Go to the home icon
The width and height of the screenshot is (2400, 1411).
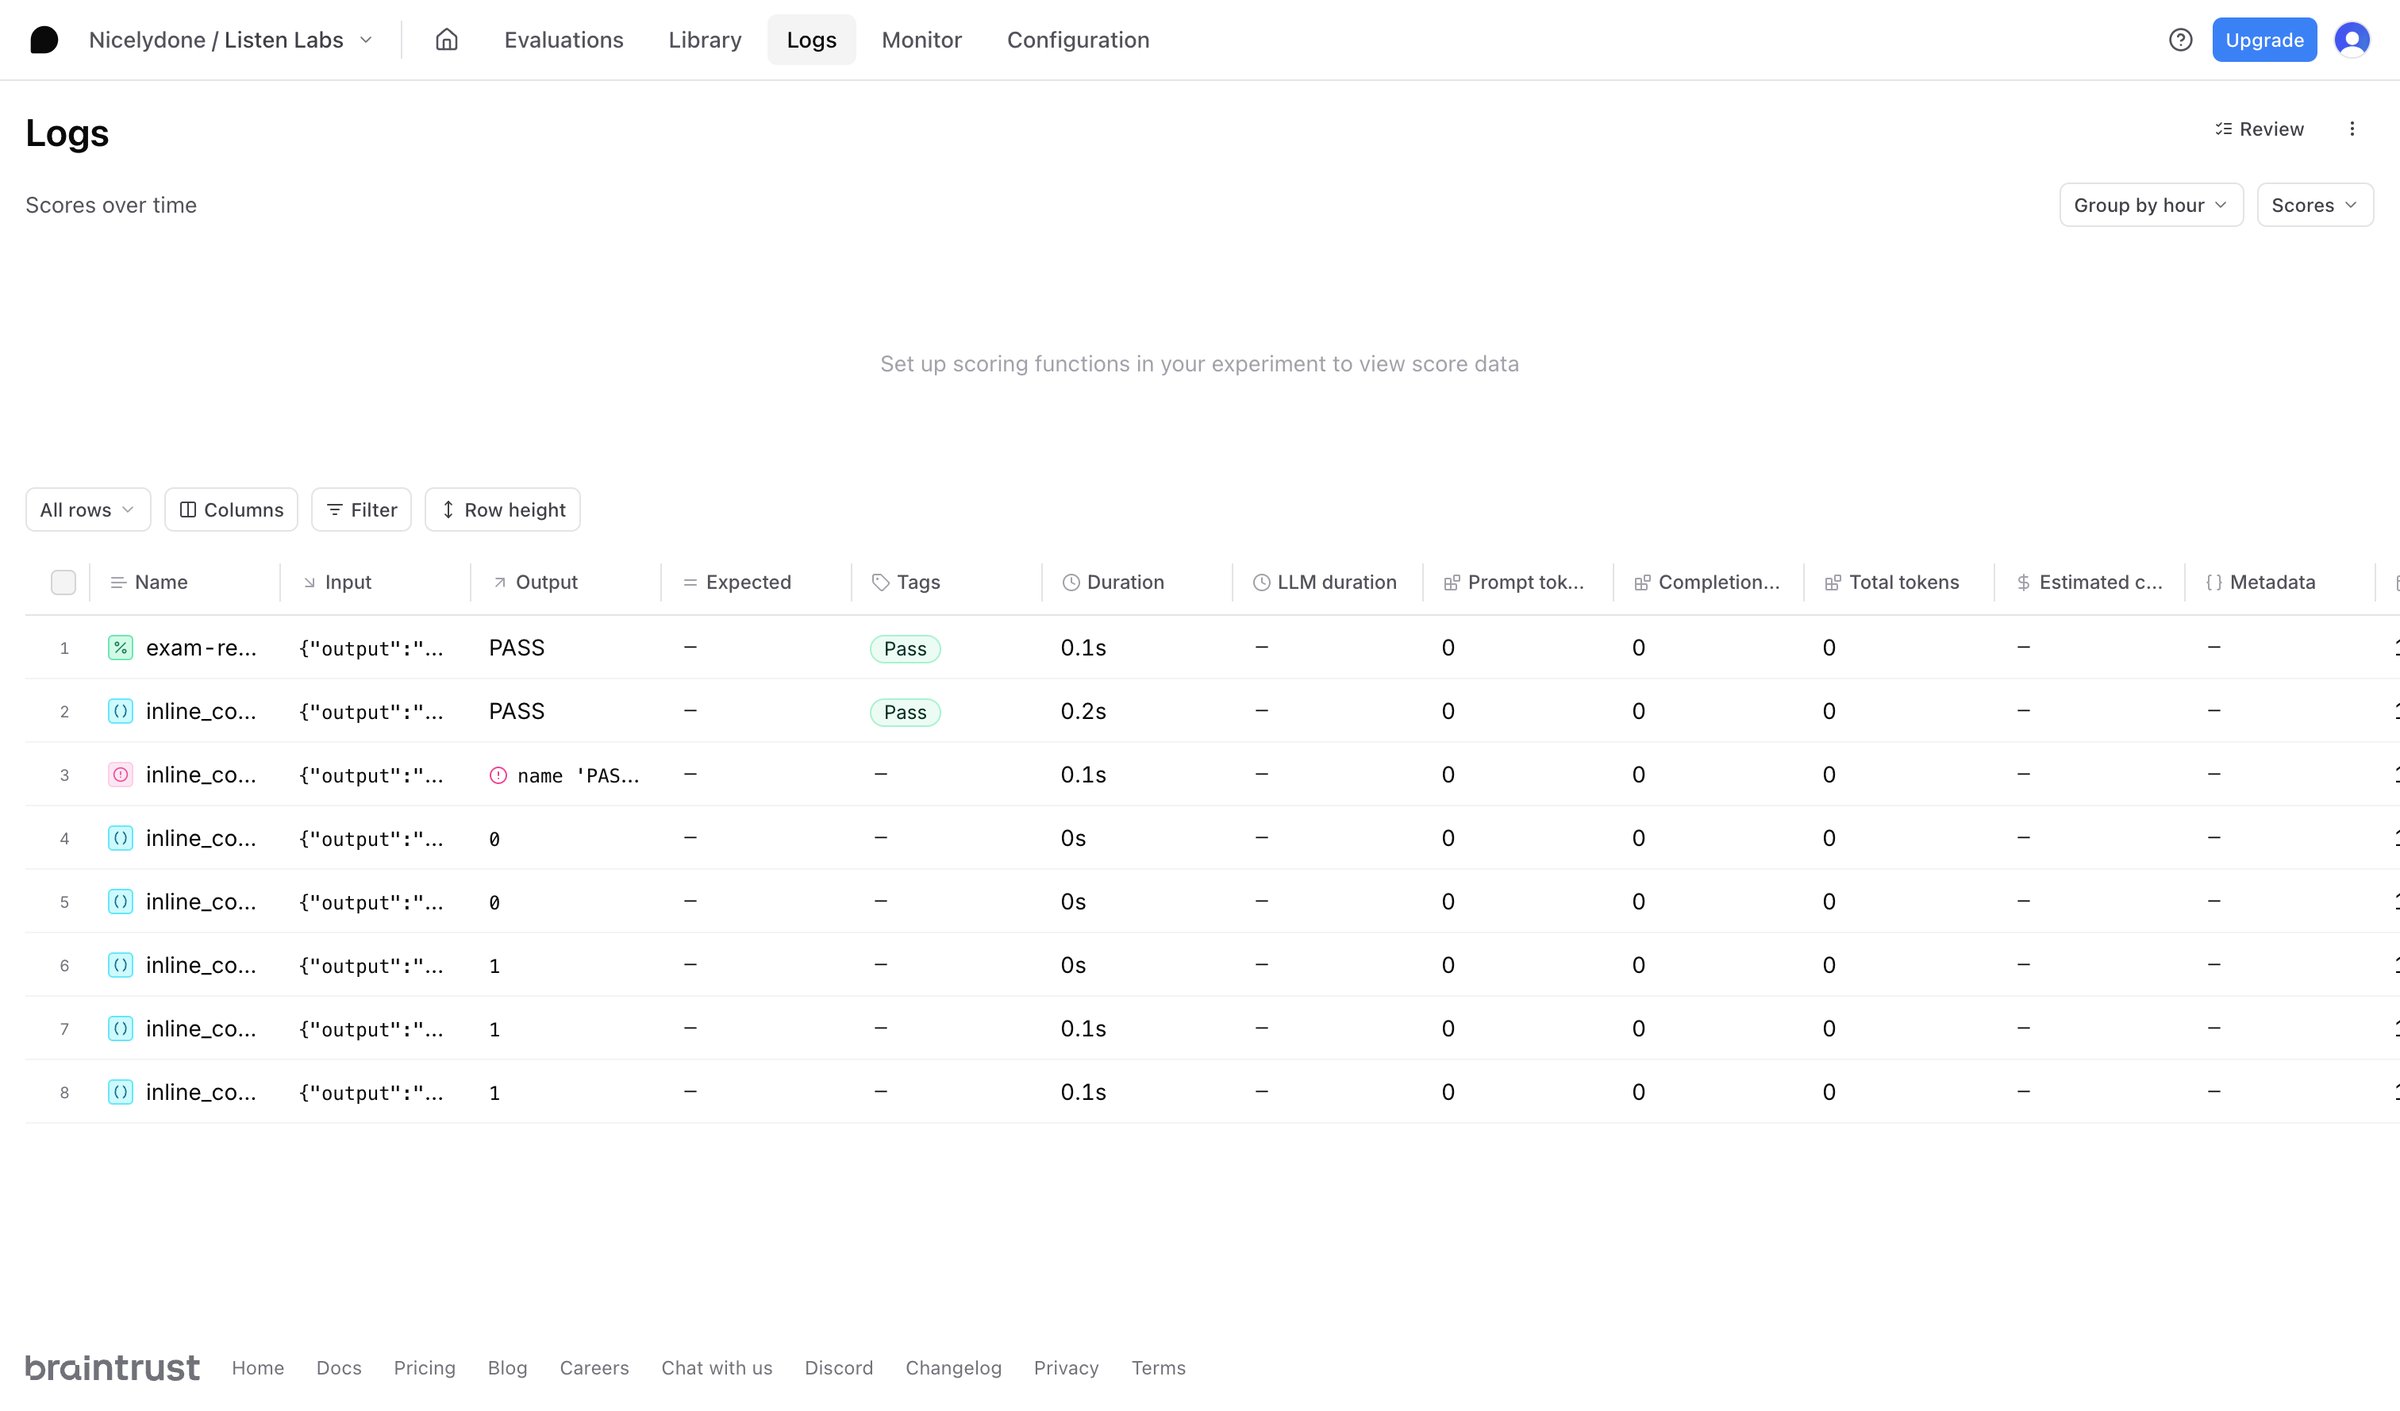click(447, 40)
